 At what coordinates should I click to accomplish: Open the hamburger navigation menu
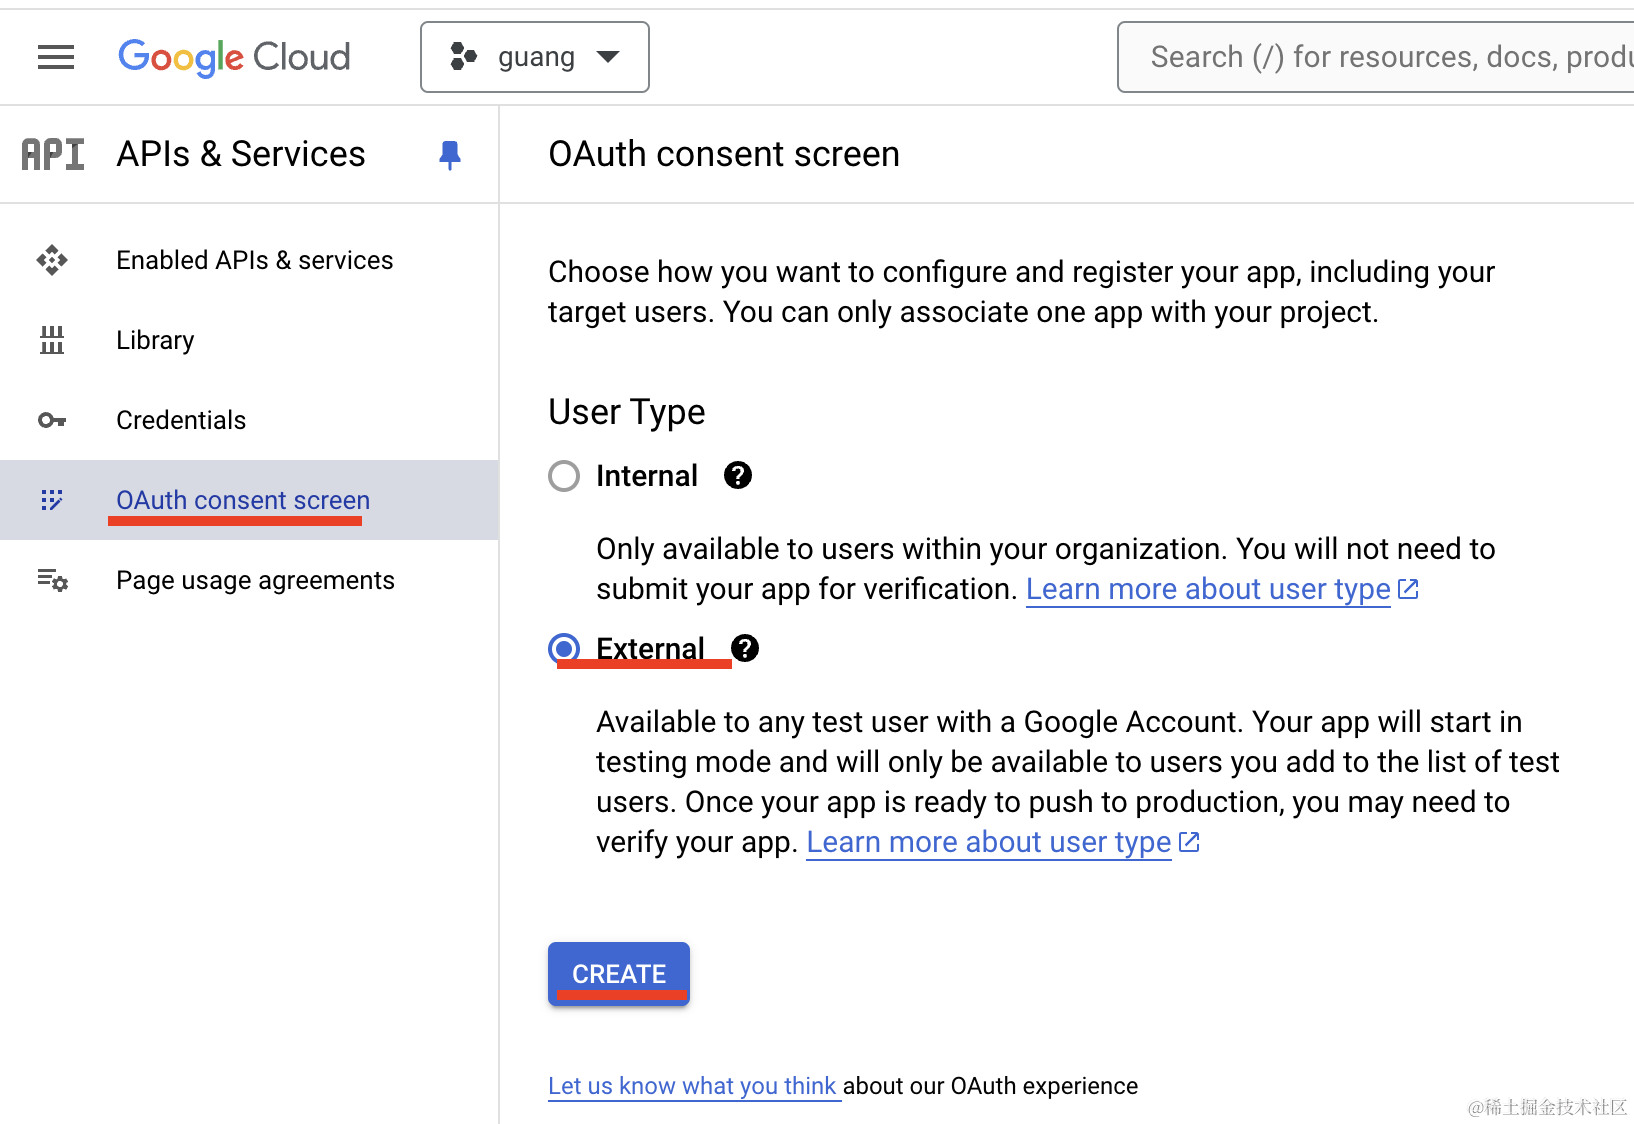coord(56,58)
